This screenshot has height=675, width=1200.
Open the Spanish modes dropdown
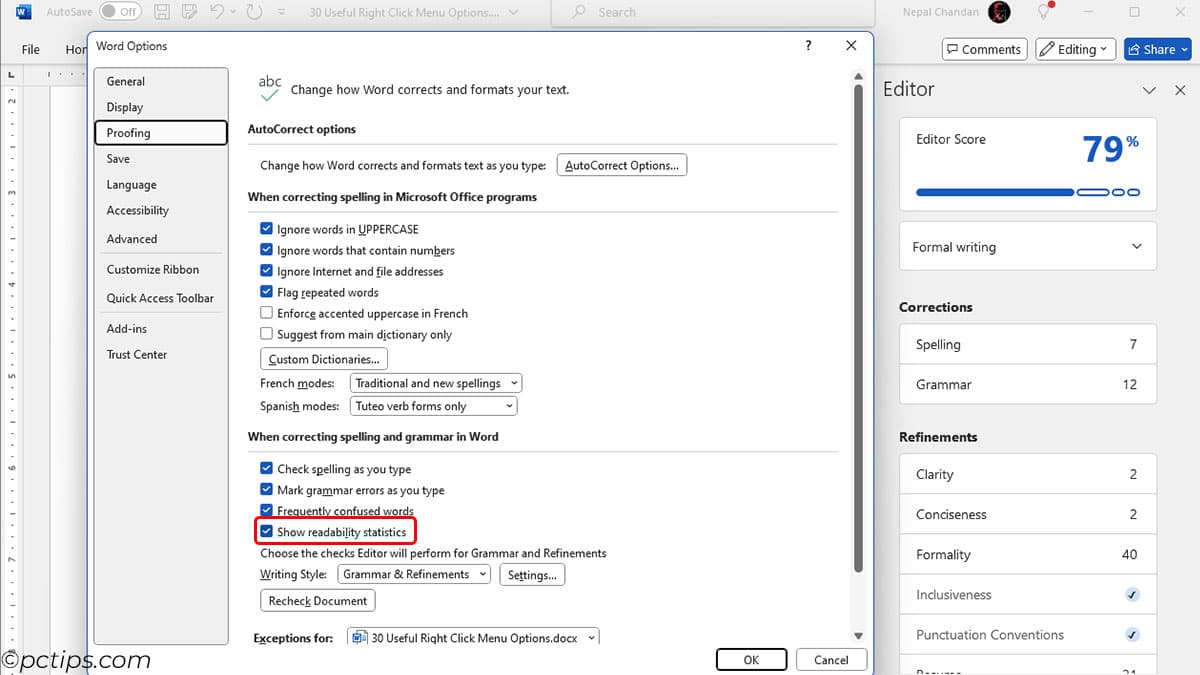(x=433, y=405)
